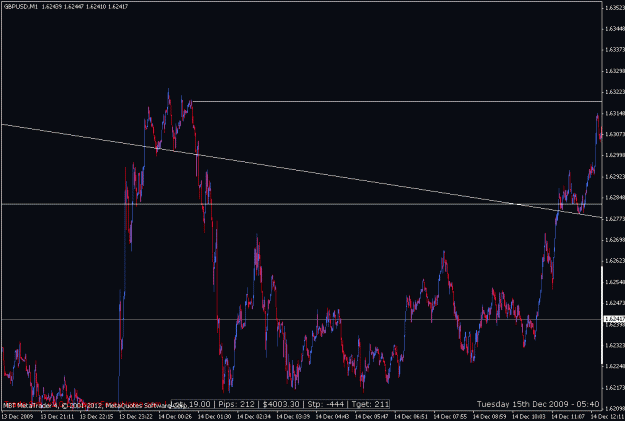
Task: Click the 19.00 lots value in the info panel
Action: point(199,404)
